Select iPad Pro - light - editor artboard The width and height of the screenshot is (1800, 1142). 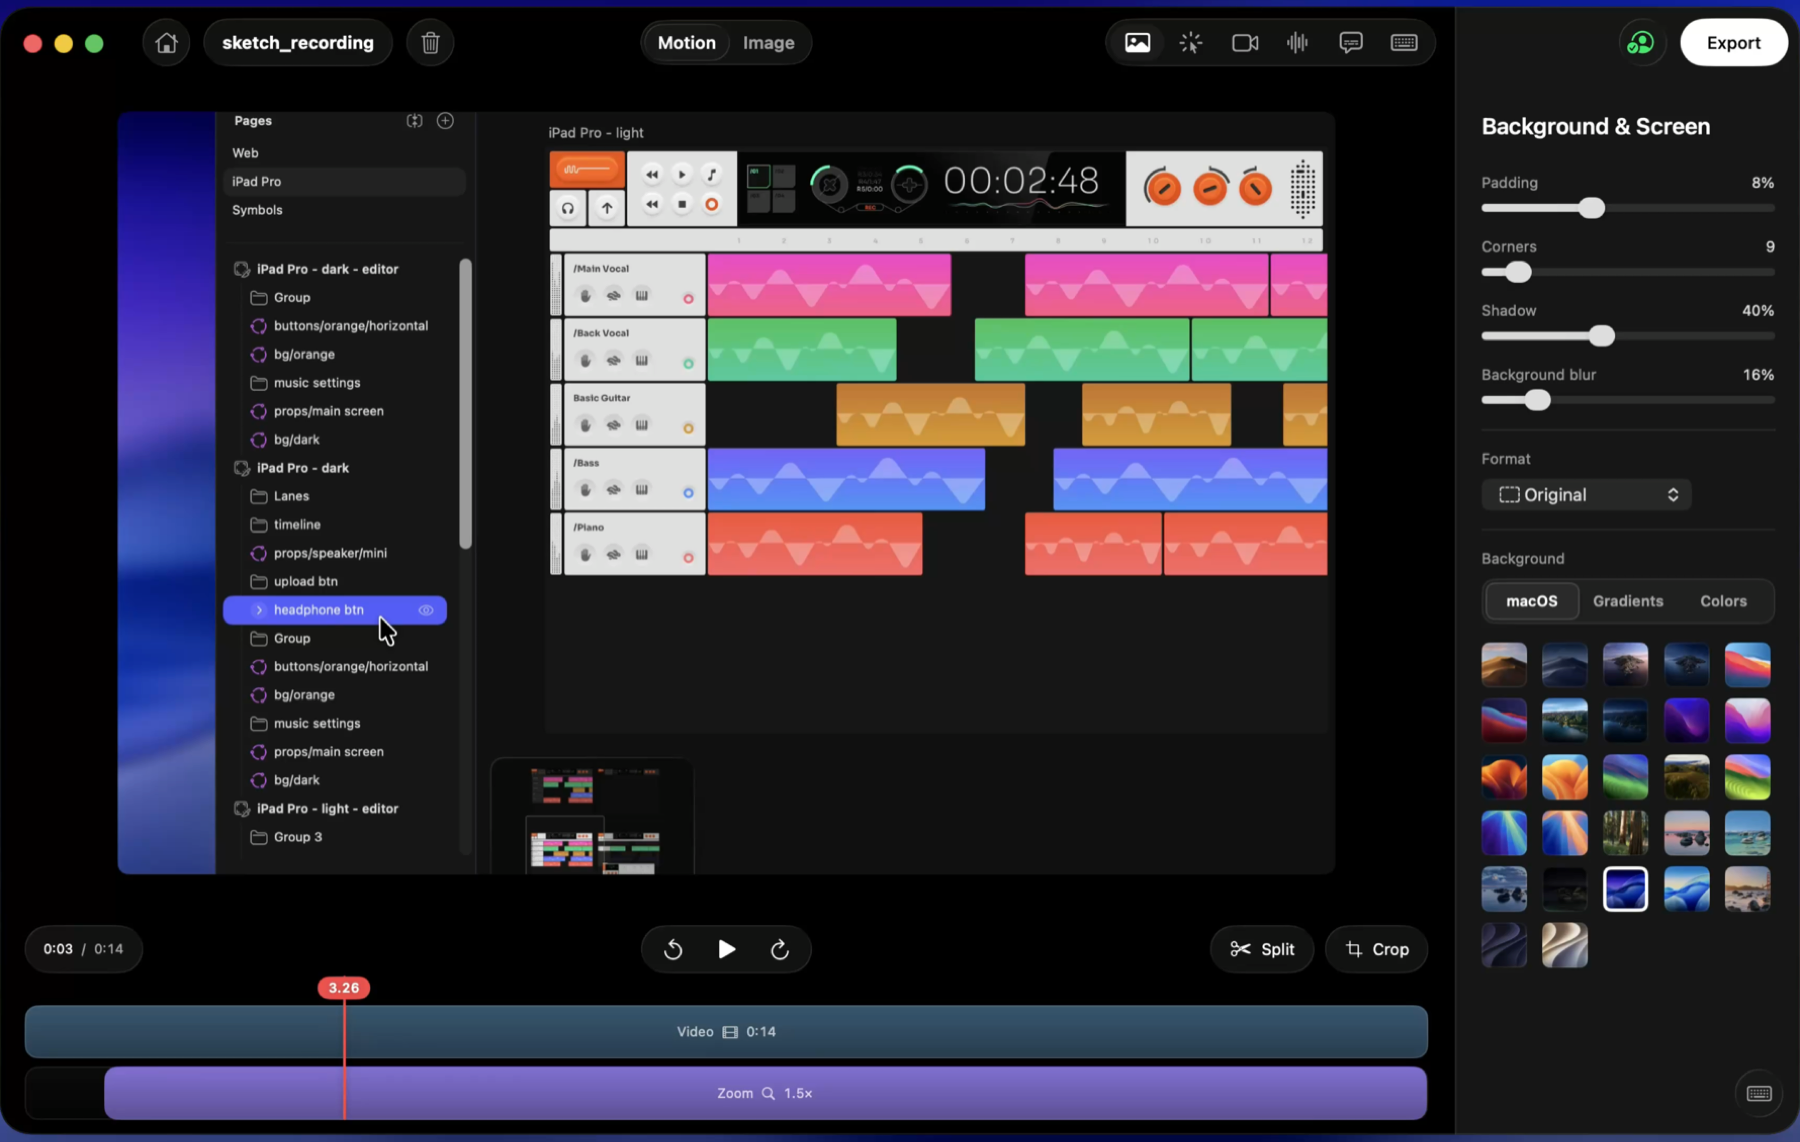click(x=327, y=808)
